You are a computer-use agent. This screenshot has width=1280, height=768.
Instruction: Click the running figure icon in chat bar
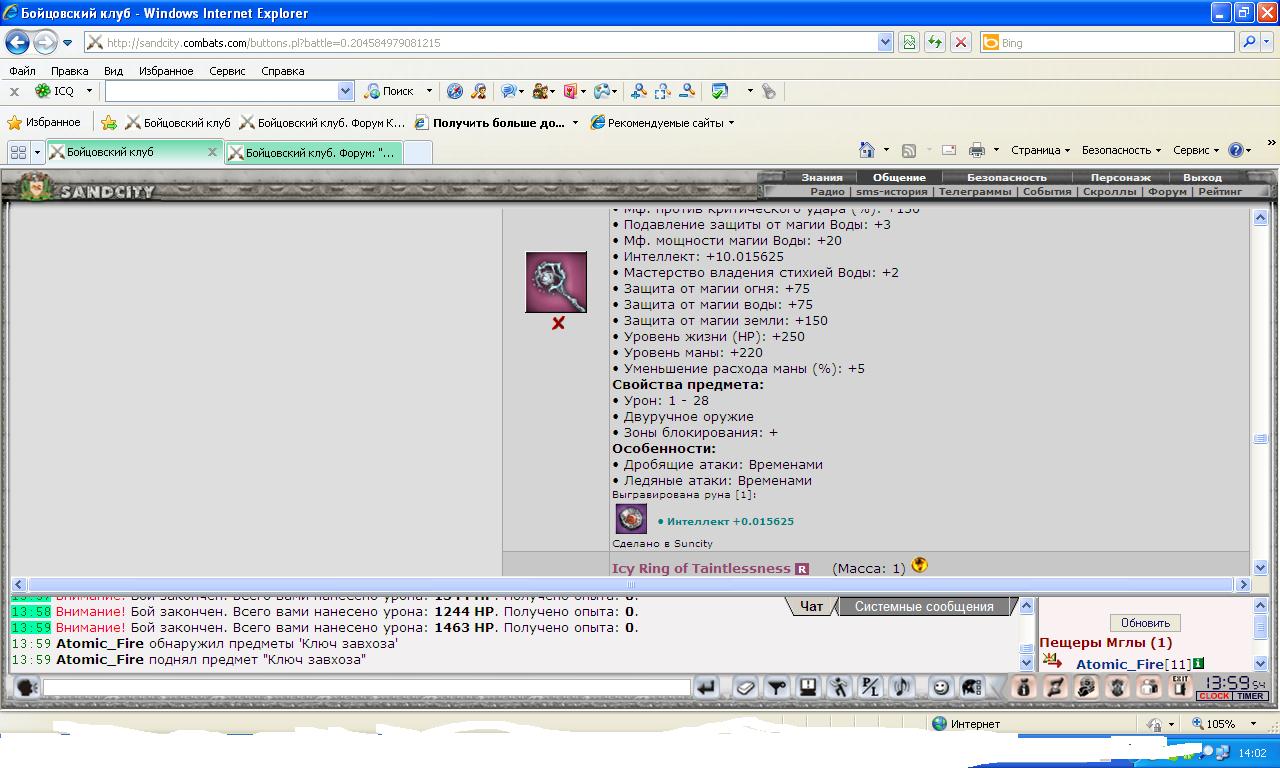(839, 687)
